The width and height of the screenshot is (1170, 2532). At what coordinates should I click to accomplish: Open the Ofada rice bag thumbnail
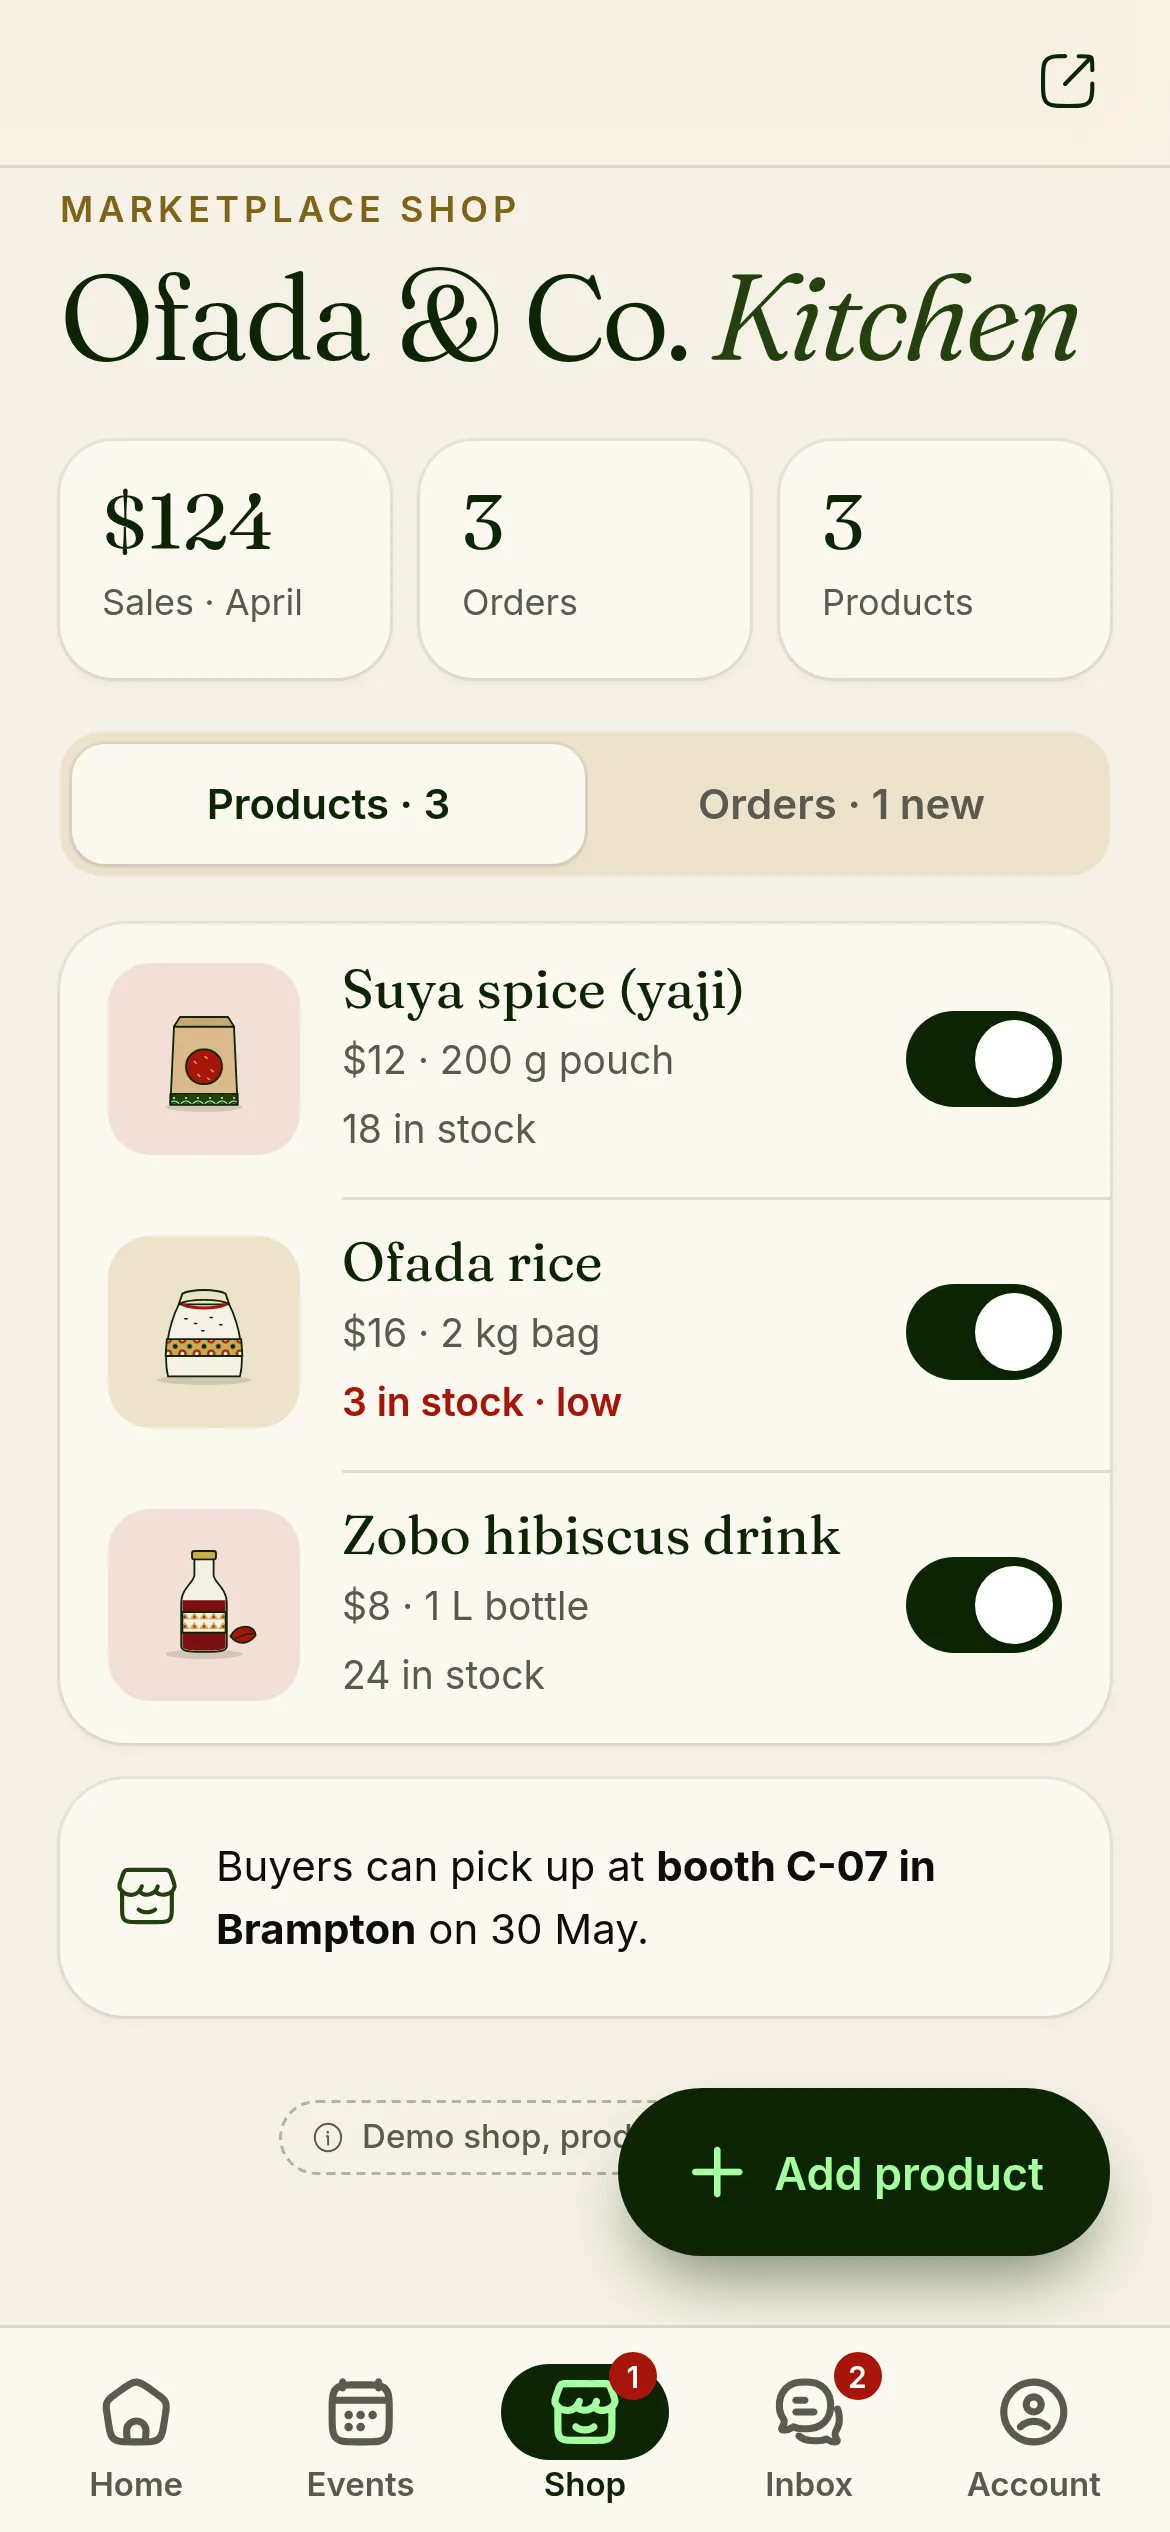point(204,1332)
